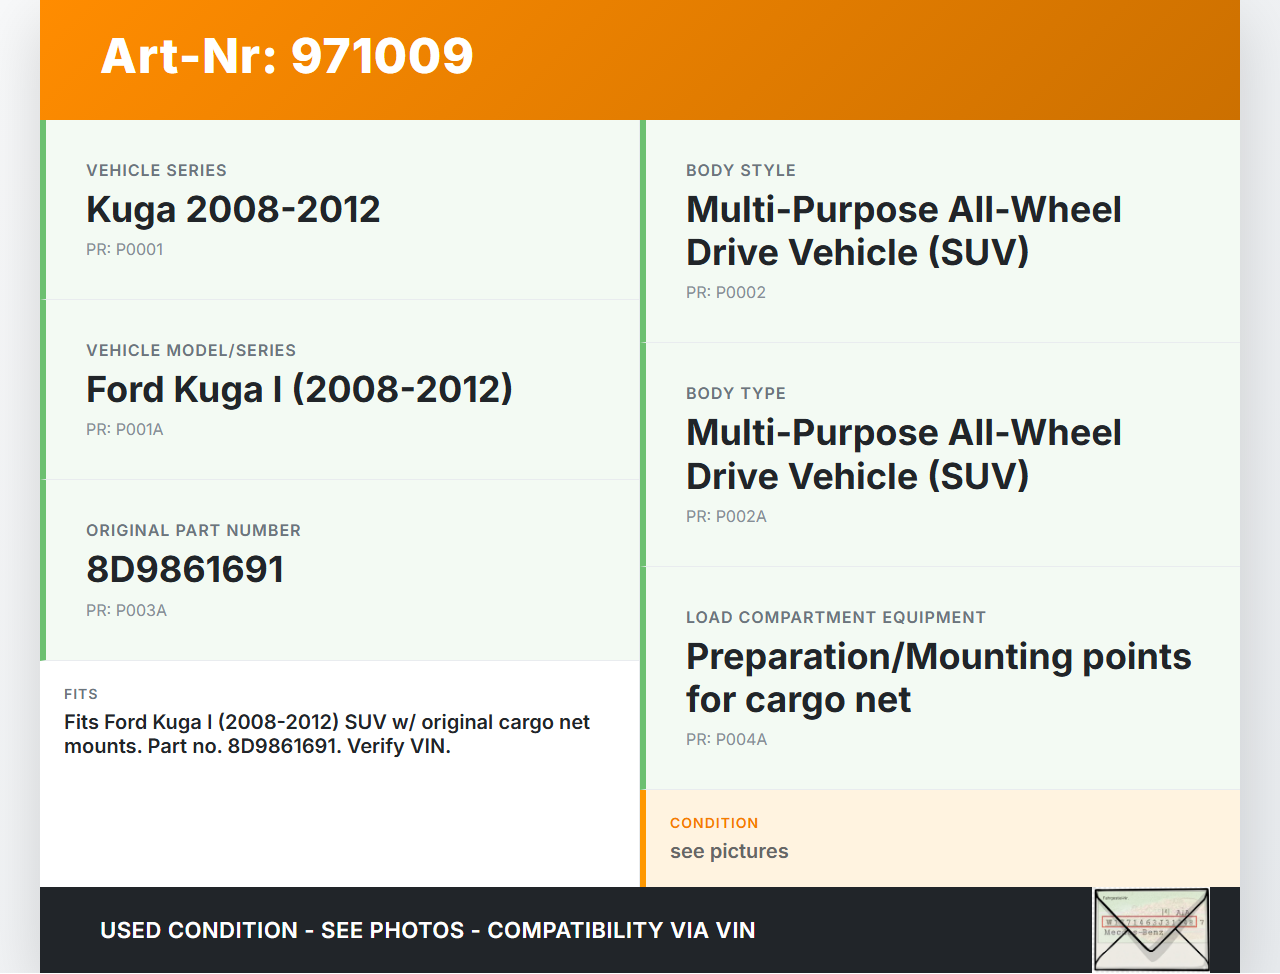Screen dimensions: 1280x974
Task: Click the PR: P003A code
Action: tap(126, 611)
